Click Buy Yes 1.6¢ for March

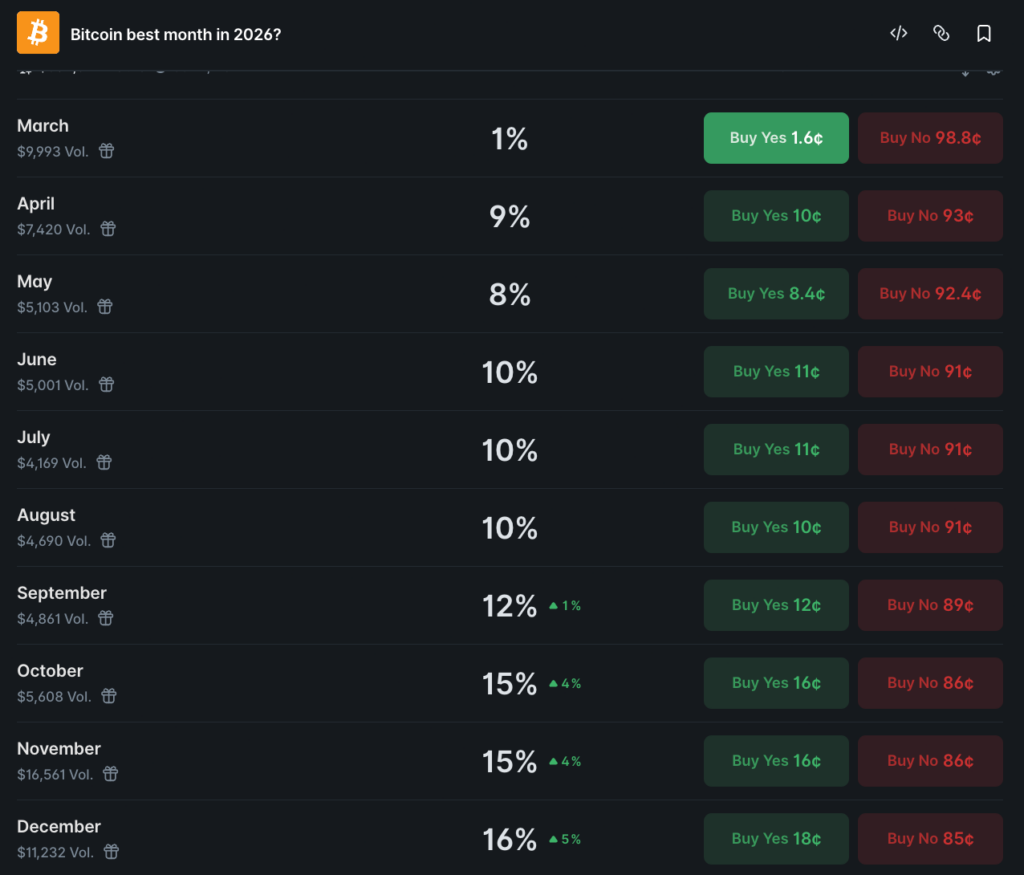point(776,138)
